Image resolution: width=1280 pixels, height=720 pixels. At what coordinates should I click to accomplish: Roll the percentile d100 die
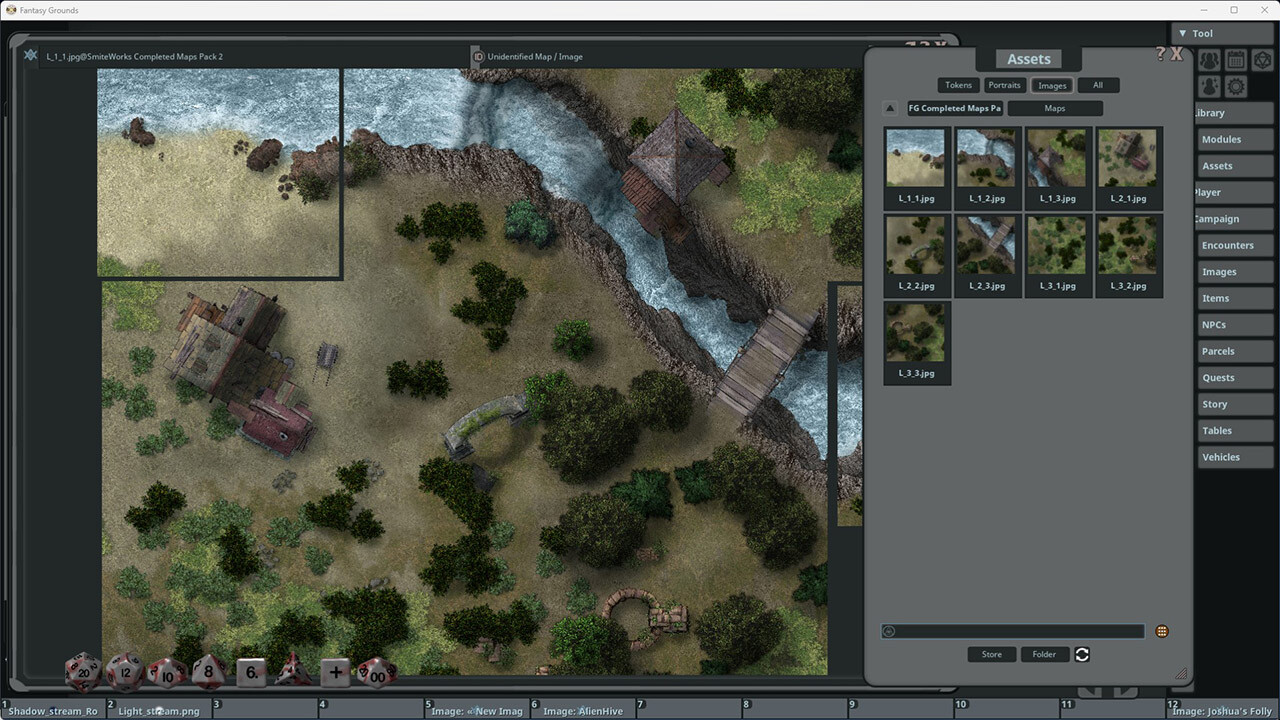pyautogui.click(x=378, y=674)
